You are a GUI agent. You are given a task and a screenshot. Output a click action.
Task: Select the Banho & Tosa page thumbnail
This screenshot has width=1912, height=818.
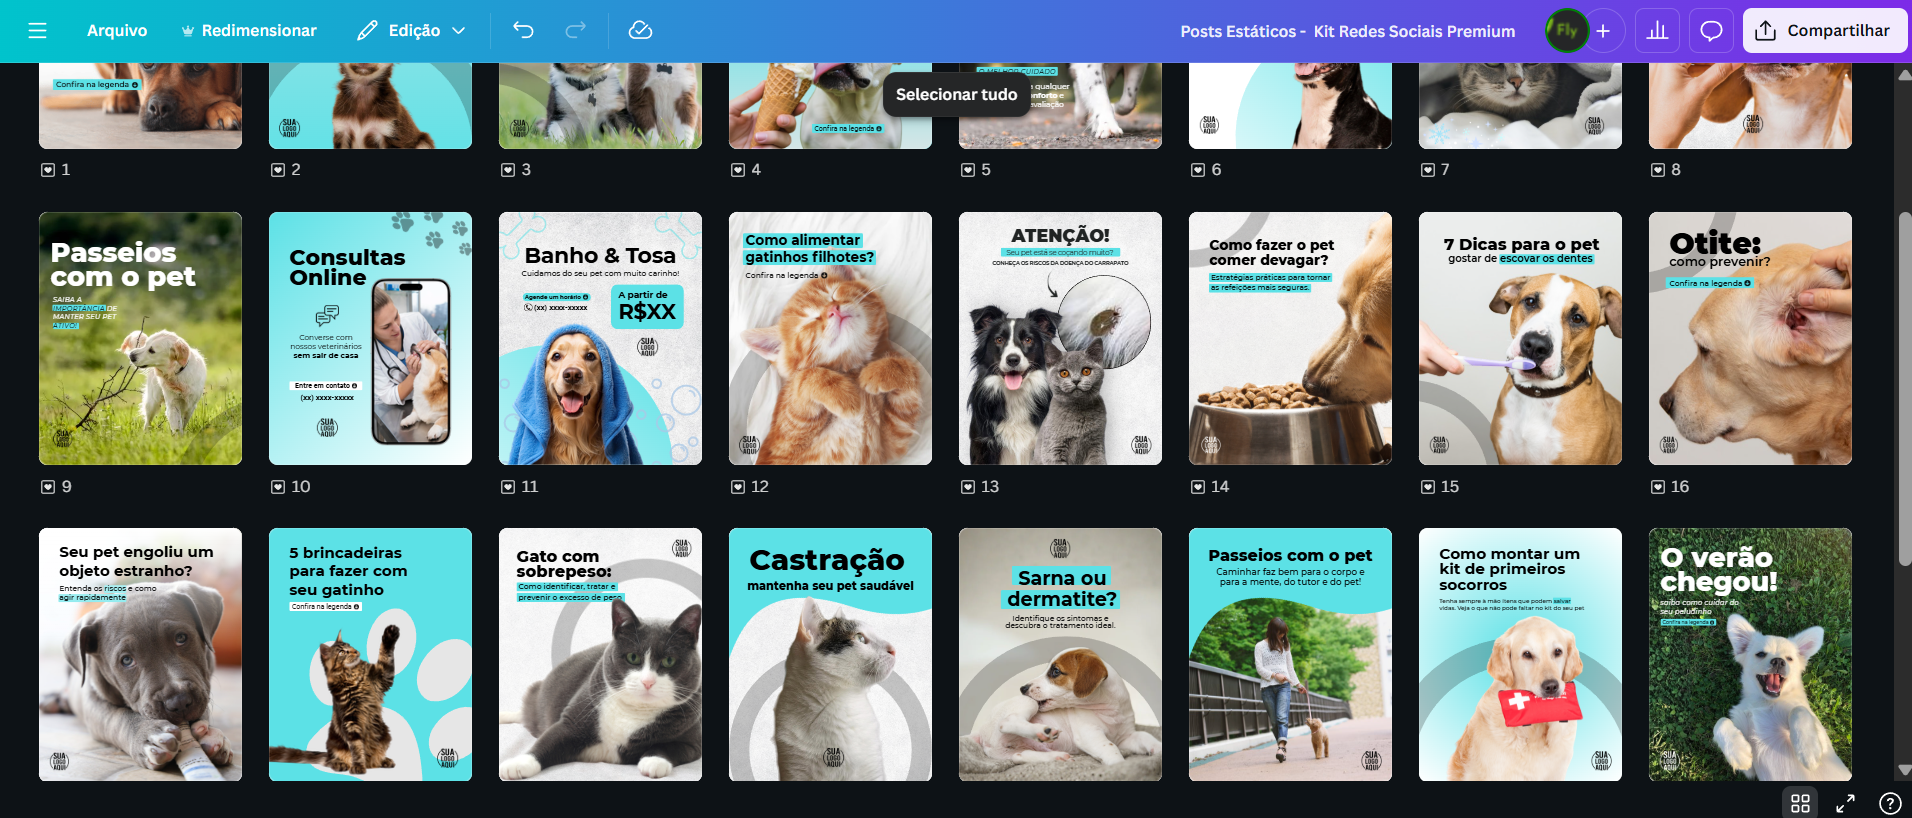click(x=600, y=338)
